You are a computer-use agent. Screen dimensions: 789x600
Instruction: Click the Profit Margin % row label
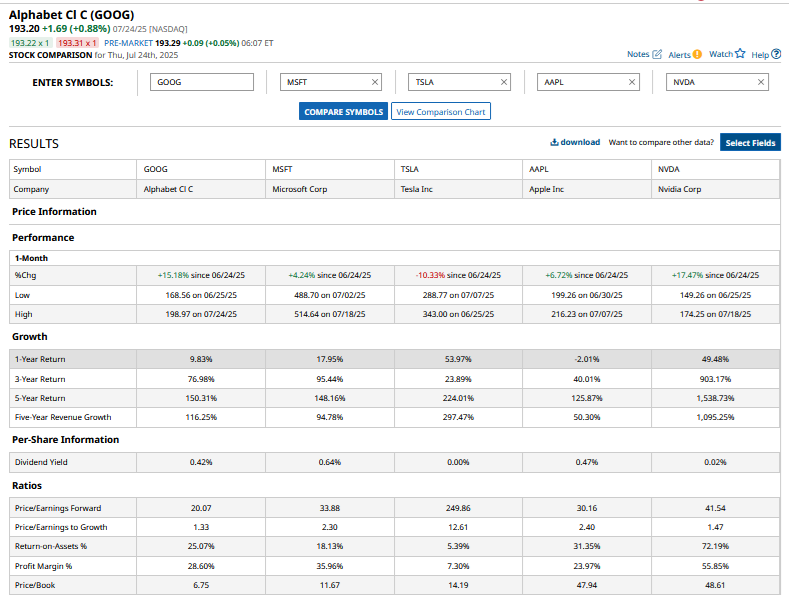coord(43,566)
